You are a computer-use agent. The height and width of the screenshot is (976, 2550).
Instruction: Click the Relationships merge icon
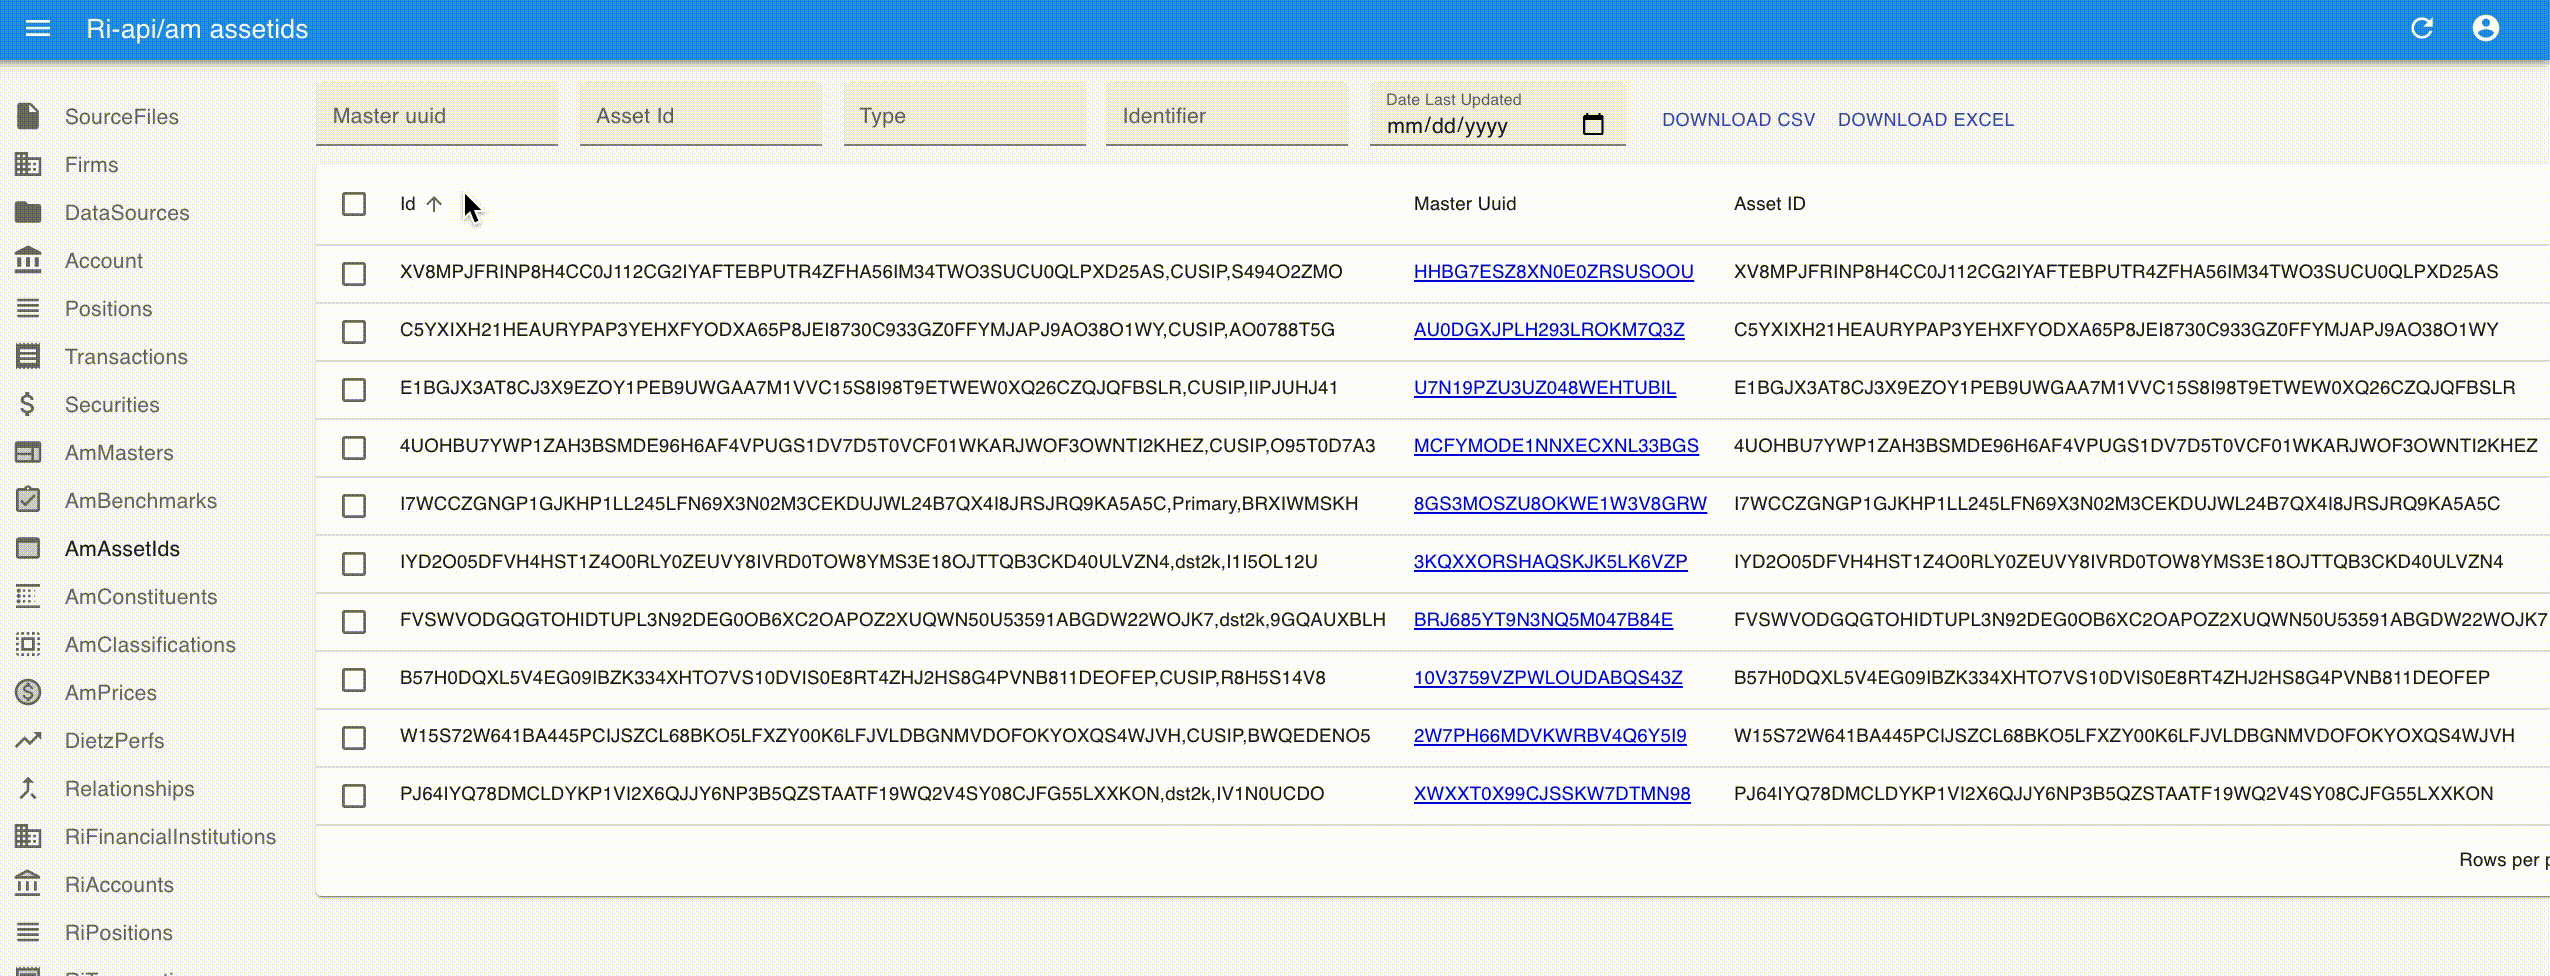pos(28,788)
